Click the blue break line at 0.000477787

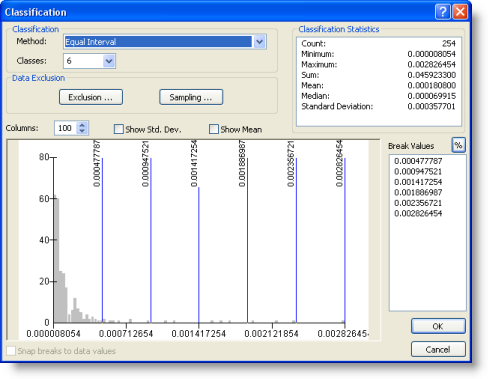coord(102,240)
